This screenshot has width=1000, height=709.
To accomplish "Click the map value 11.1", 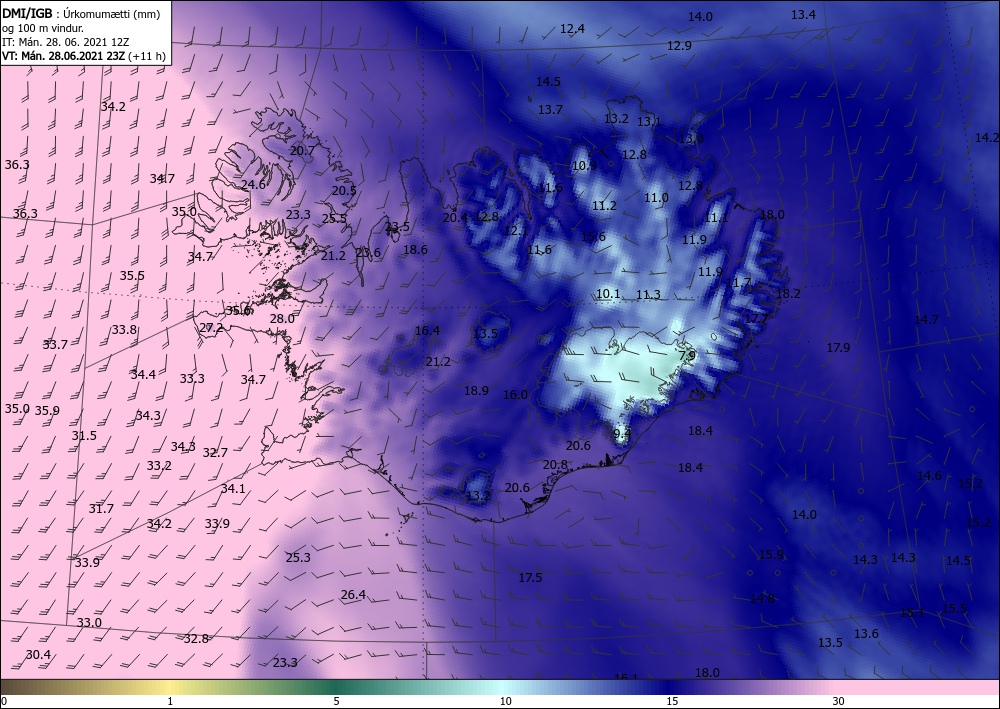I will [x=716, y=218].
